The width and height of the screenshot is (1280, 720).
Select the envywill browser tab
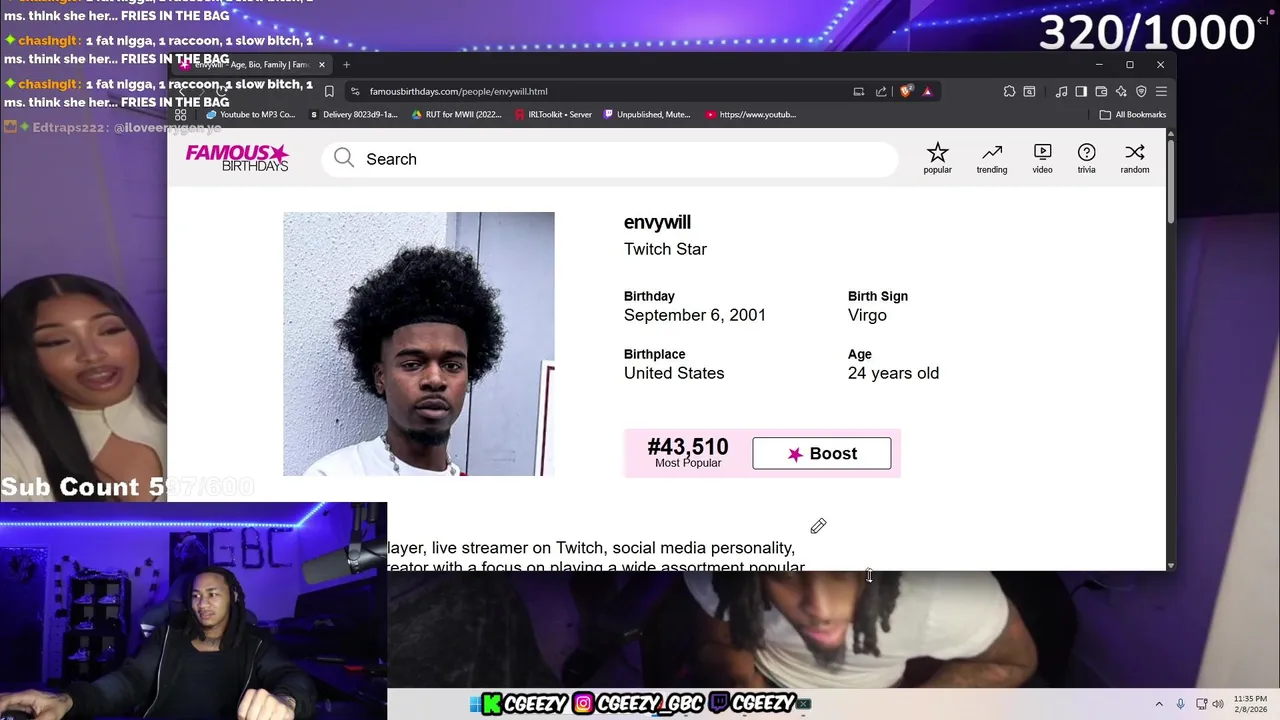pyautogui.click(x=251, y=64)
